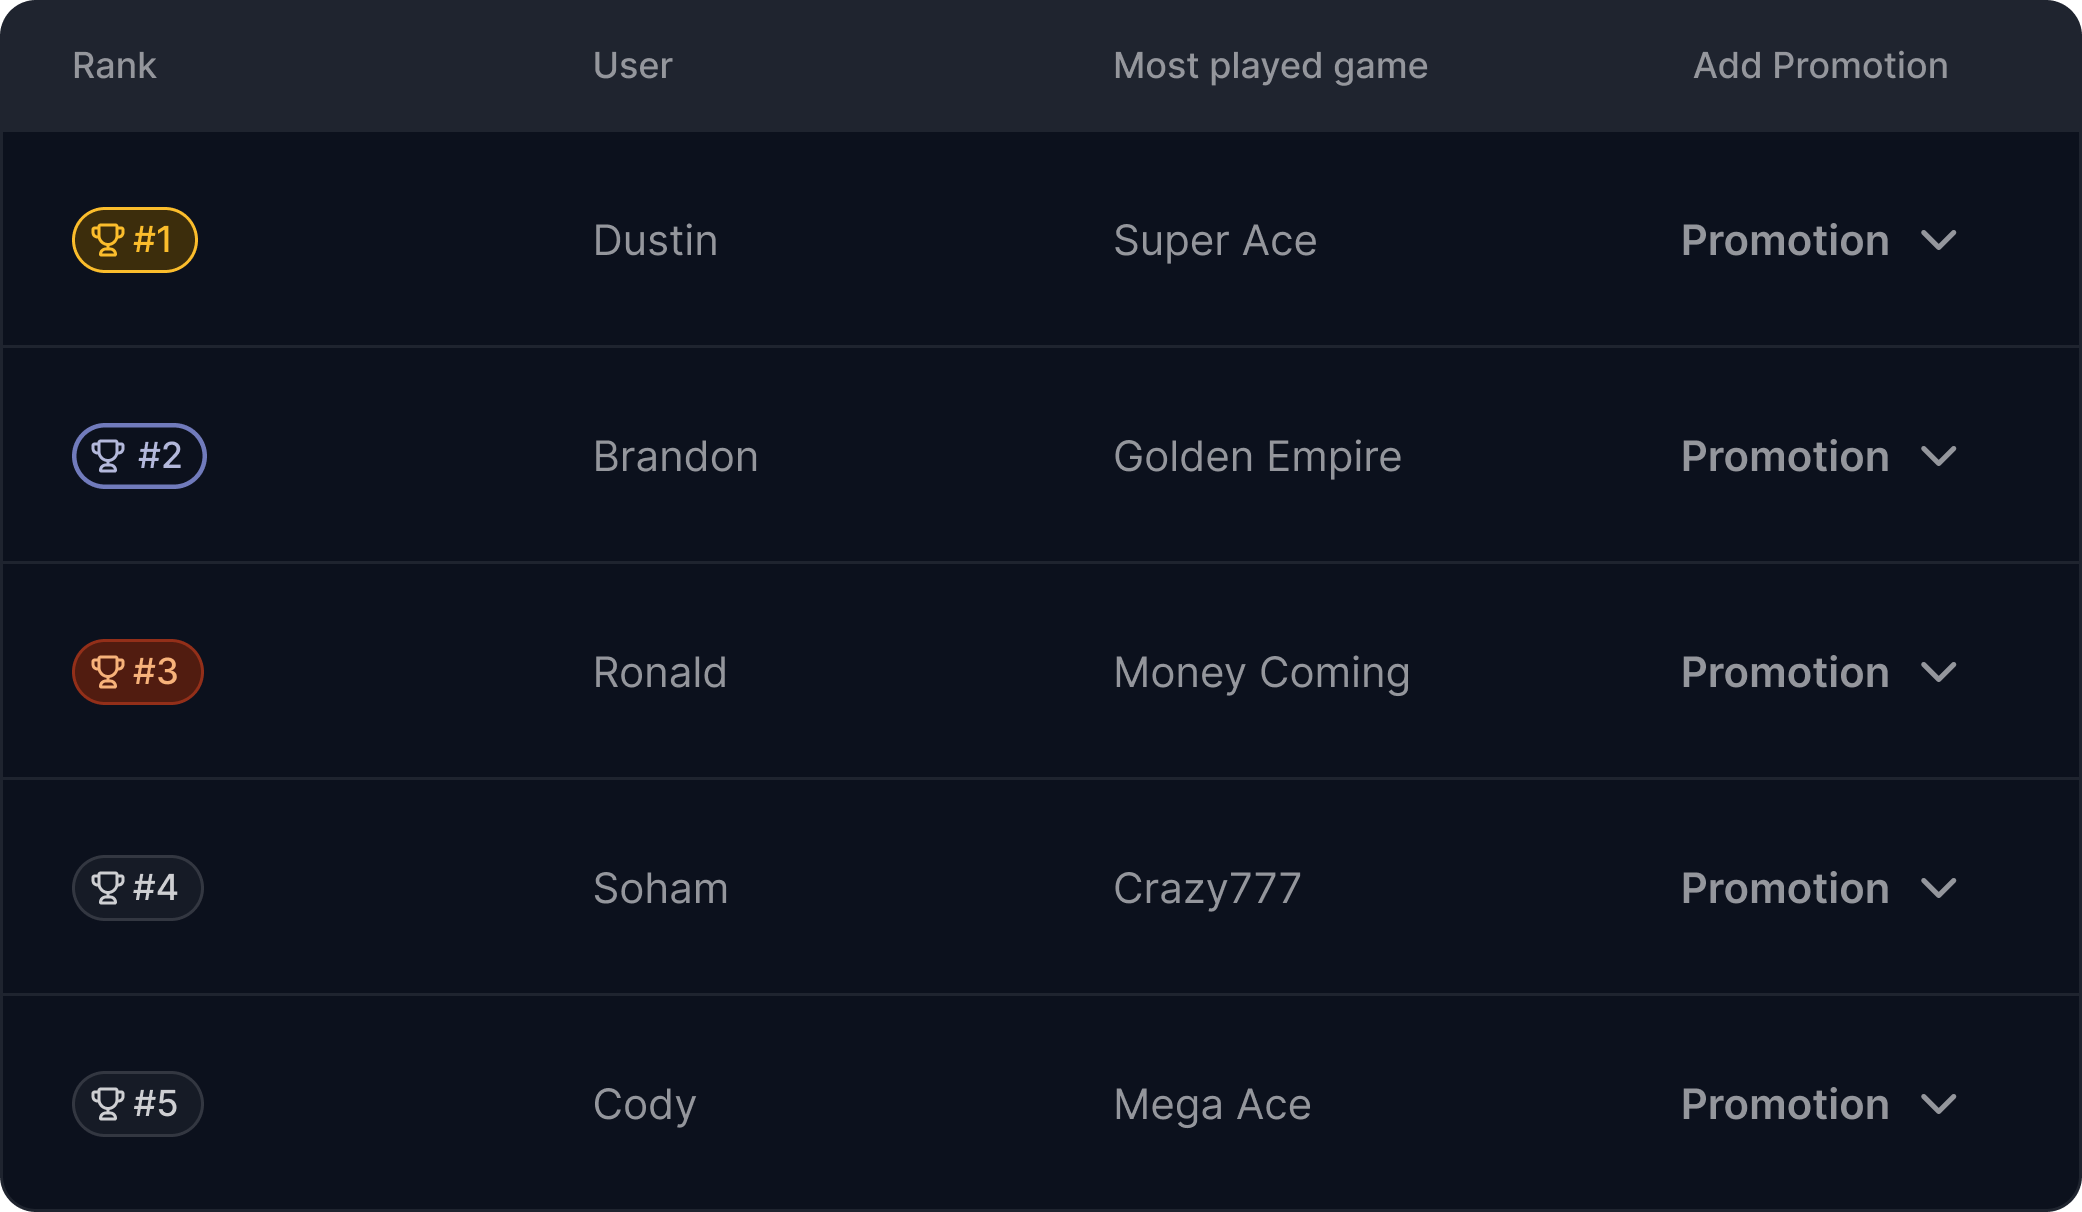Viewport: 2082px width, 1212px height.
Task: Open the Promotion dropdown for Ronald
Action: pyautogui.click(x=1818, y=673)
